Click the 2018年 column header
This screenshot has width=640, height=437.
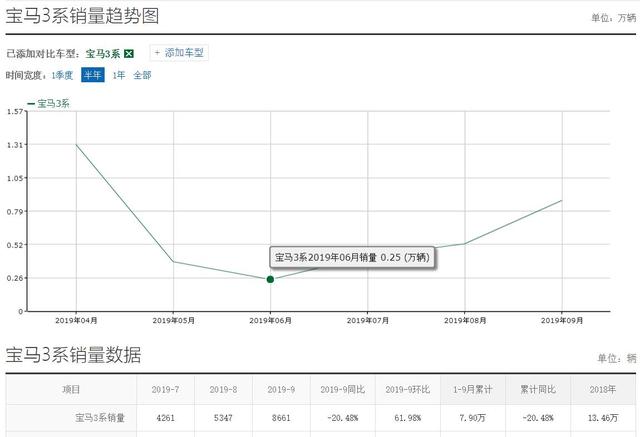[603, 390]
